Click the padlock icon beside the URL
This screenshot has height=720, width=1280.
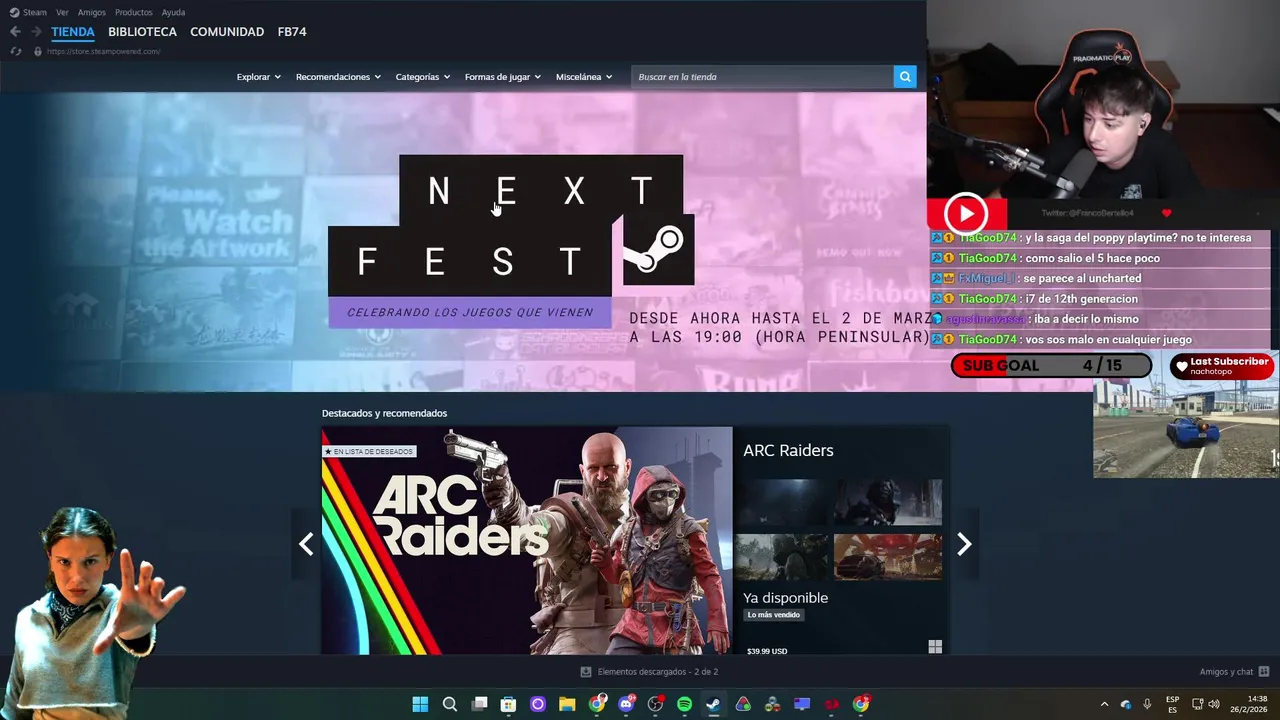point(38,51)
